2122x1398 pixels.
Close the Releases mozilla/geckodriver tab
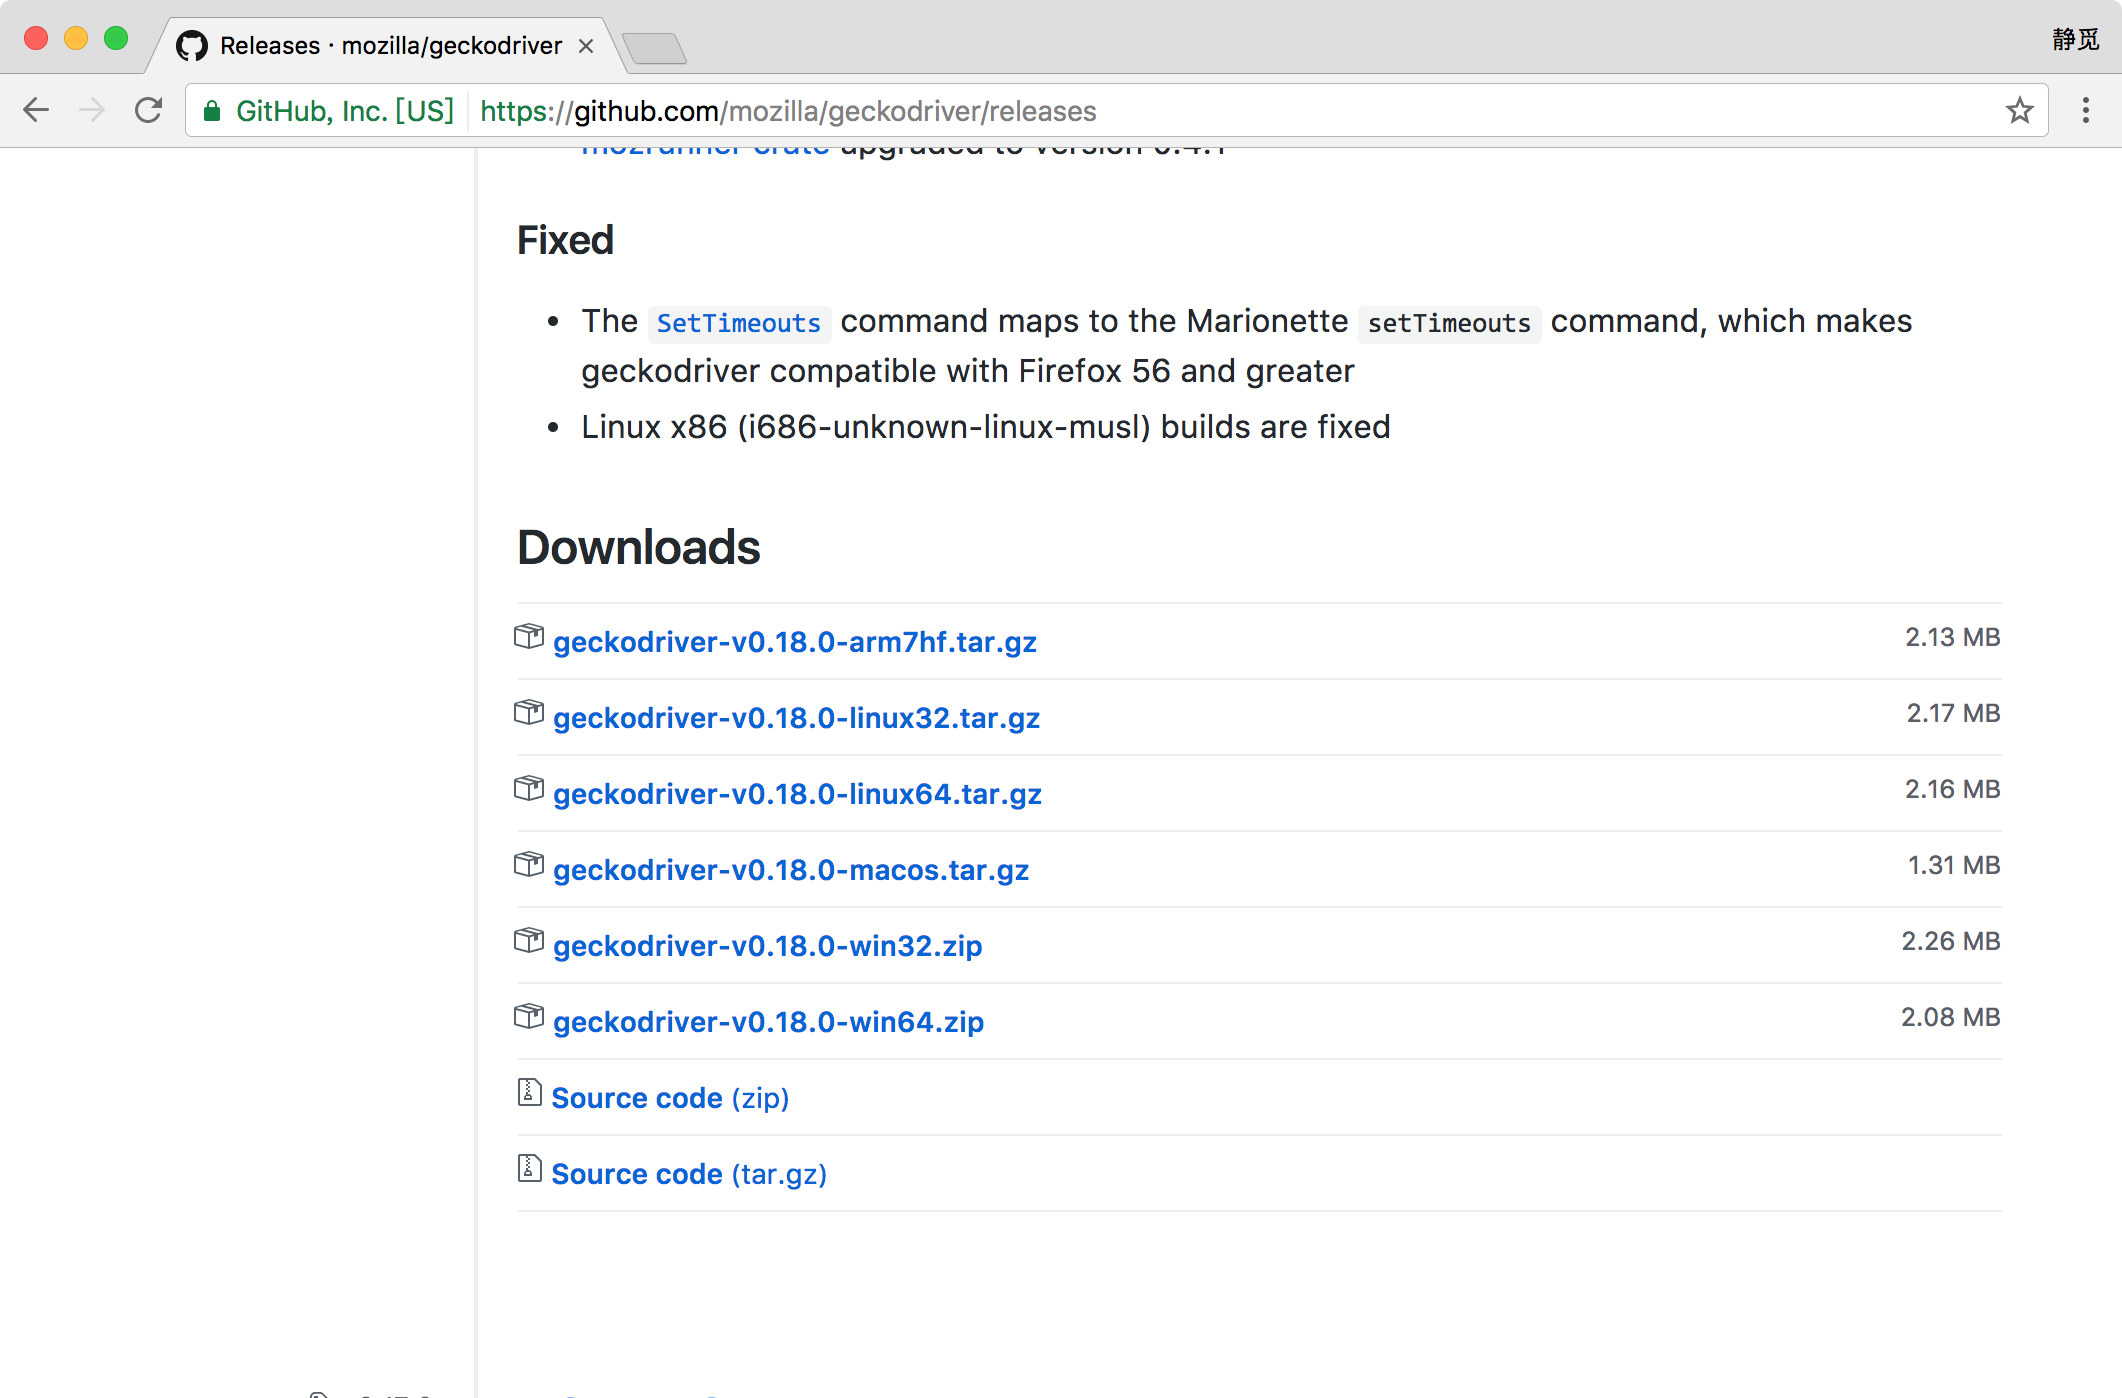click(x=586, y=46)
